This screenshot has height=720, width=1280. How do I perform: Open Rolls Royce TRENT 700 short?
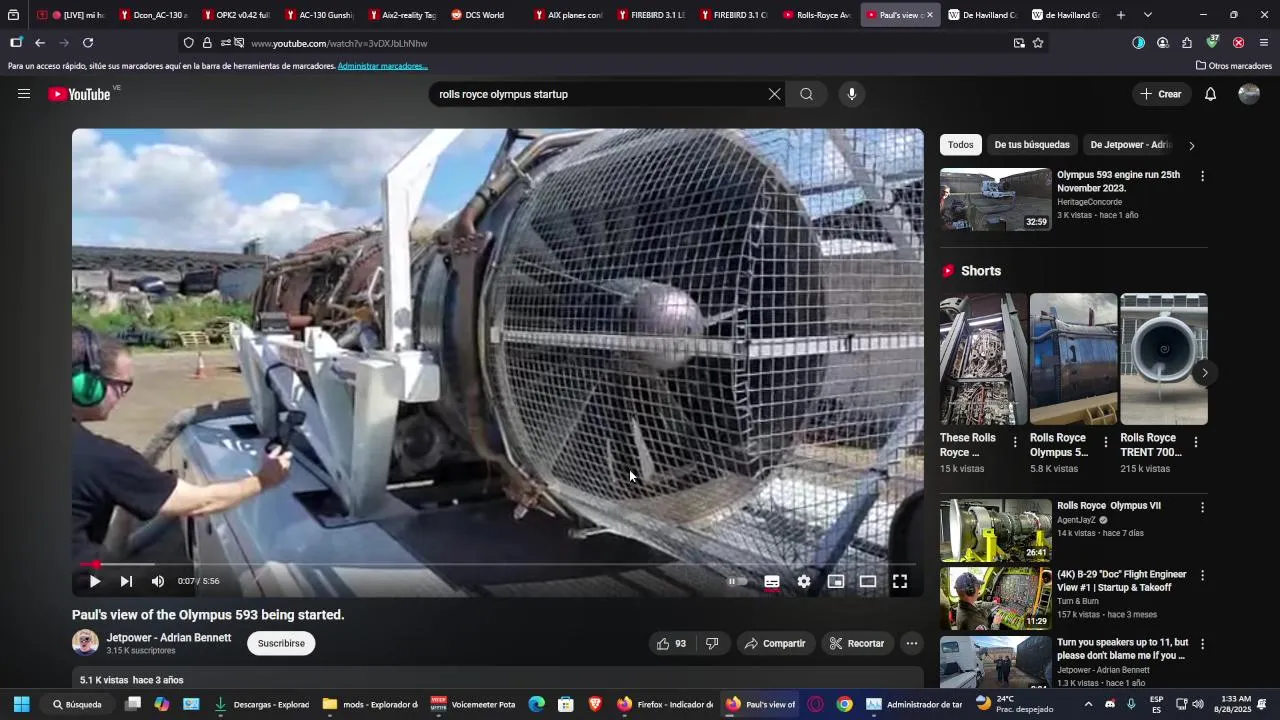1164,359
